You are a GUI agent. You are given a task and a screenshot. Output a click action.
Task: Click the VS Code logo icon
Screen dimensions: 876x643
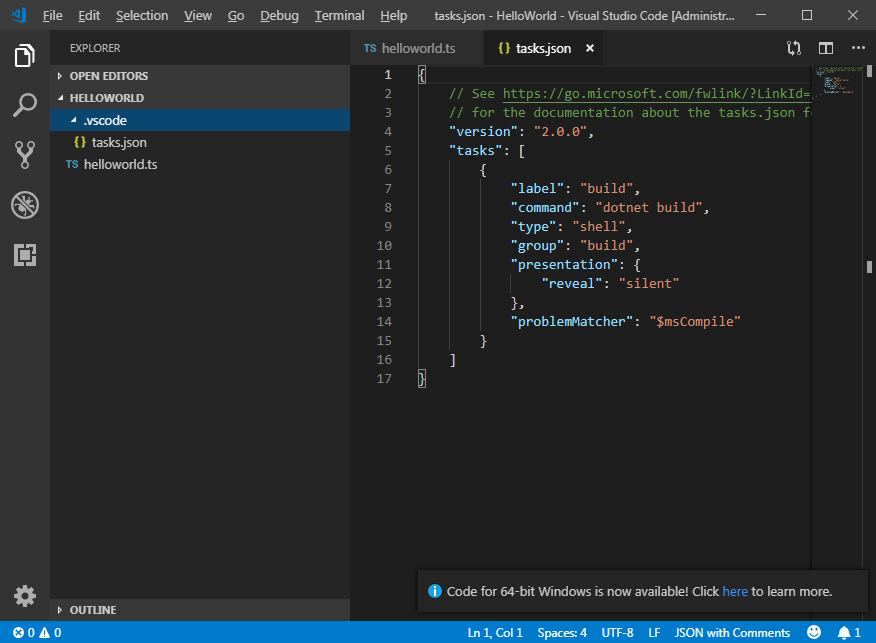[x=18, y=15]
